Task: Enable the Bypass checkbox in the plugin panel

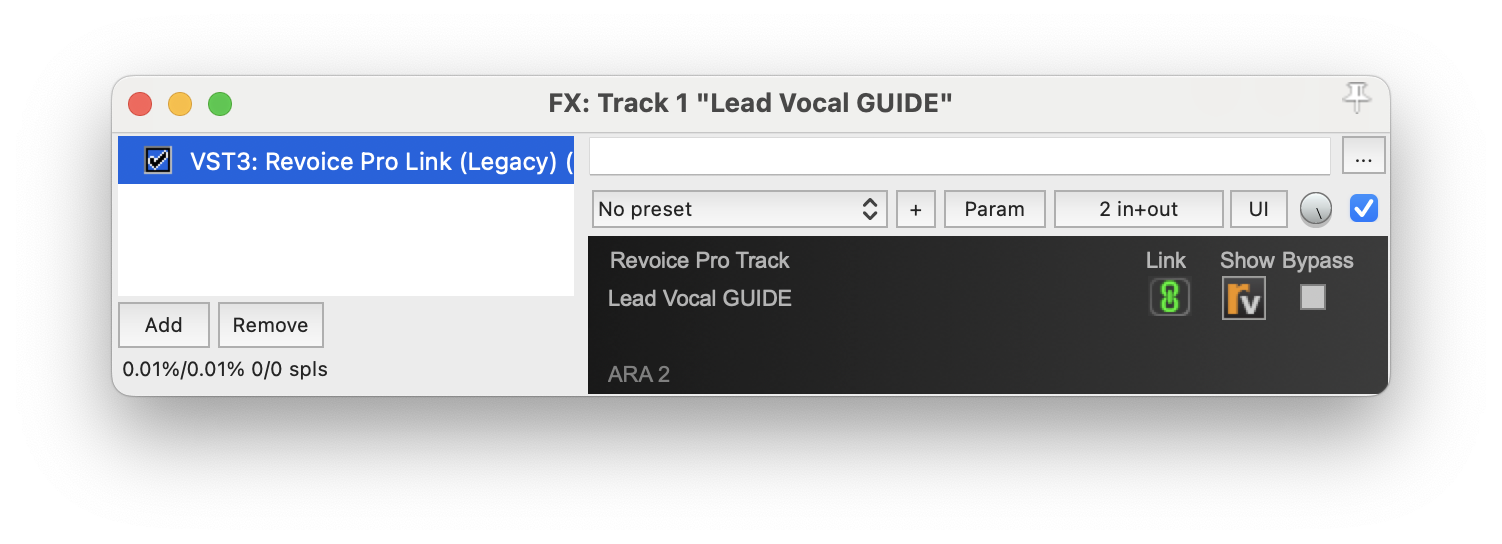Action: point(1312,297)
